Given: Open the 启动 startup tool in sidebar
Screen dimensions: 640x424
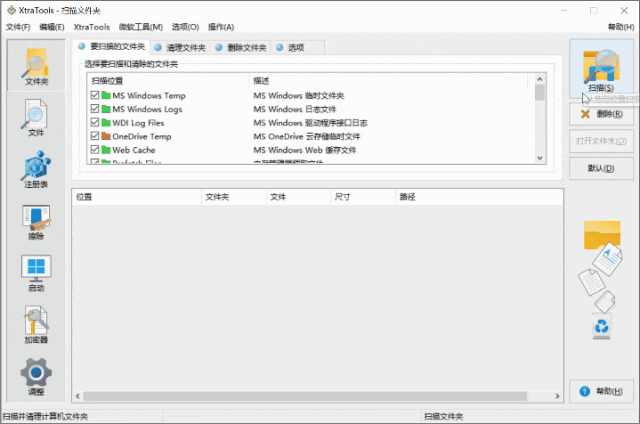Looking at the screenshot, I should [x=36, y=273].
